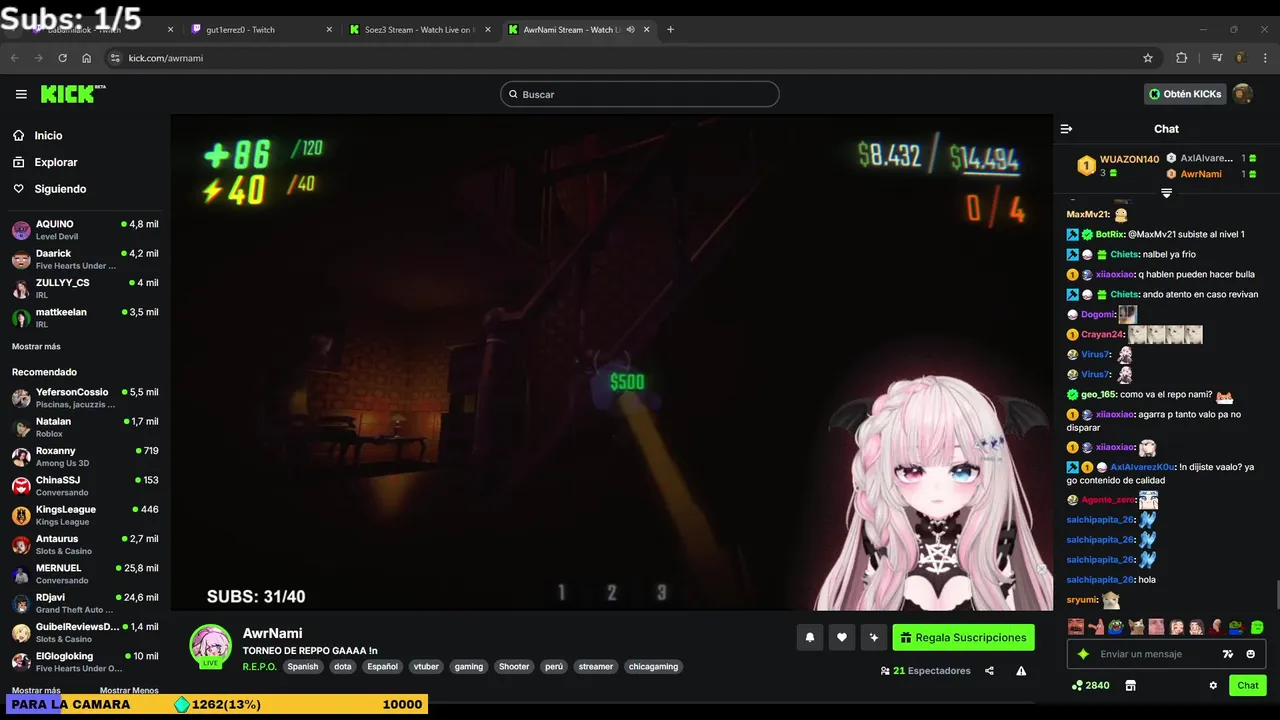
Task: Select the Spanish tag
Action: tap(303, 667)
